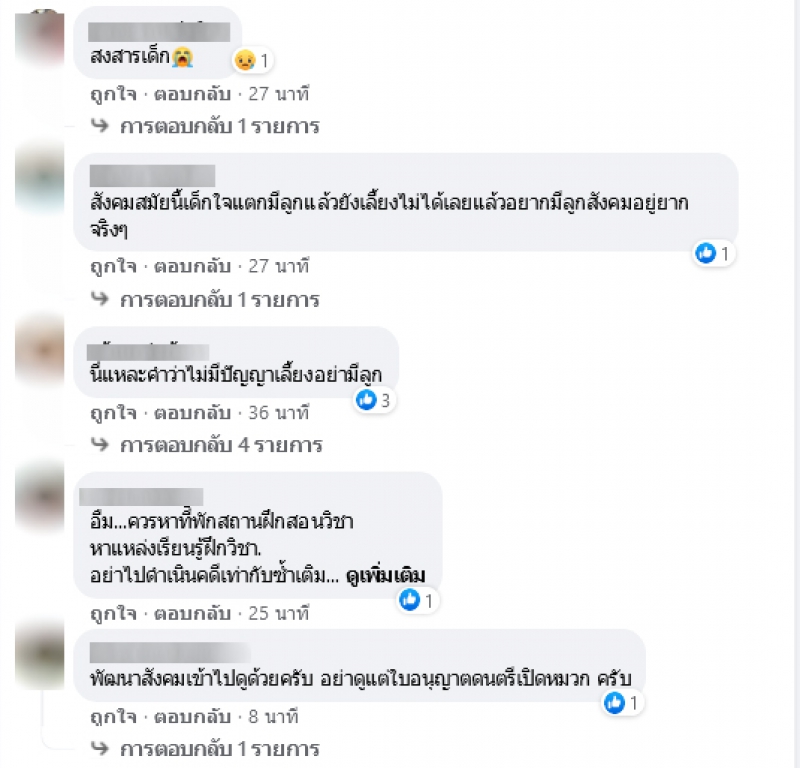Click the reply arrow icon beside 4 replies
Screen dimensions: 800x768
coord(100,444)
